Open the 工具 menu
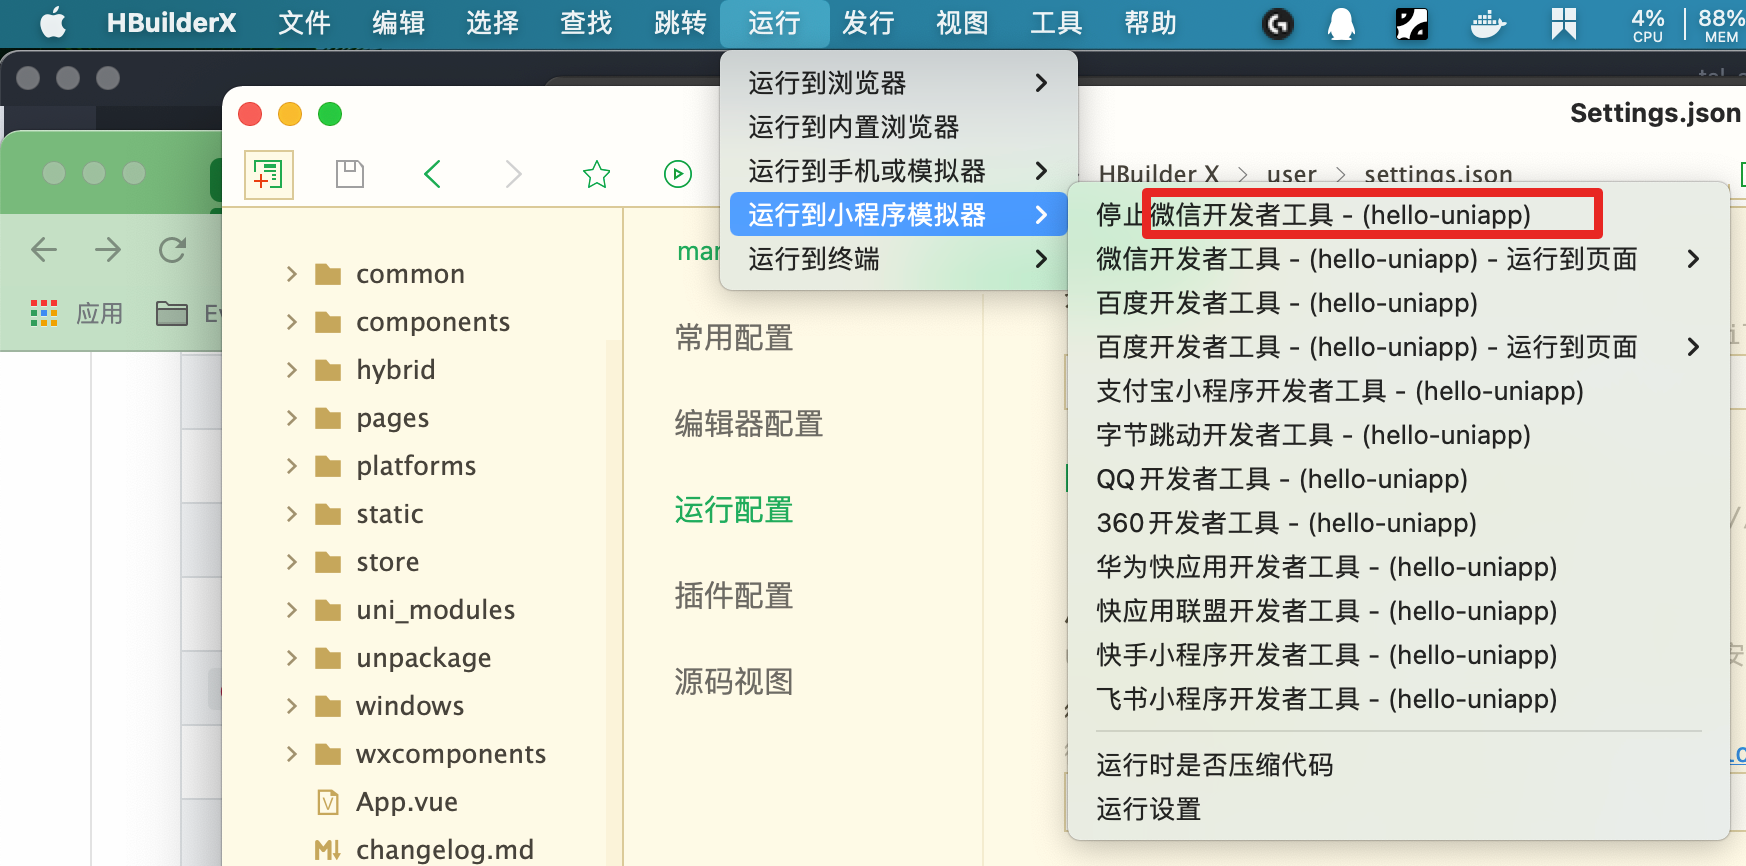The image size is (1746, 866). [1056, 23]
